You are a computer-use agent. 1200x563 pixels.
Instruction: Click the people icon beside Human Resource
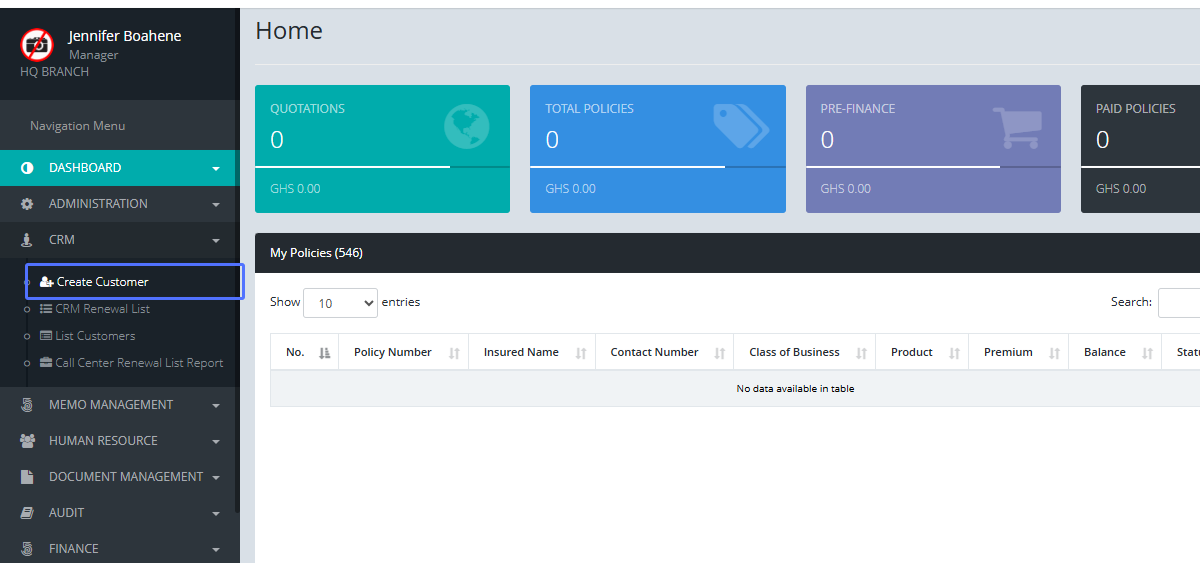(27, 441)
